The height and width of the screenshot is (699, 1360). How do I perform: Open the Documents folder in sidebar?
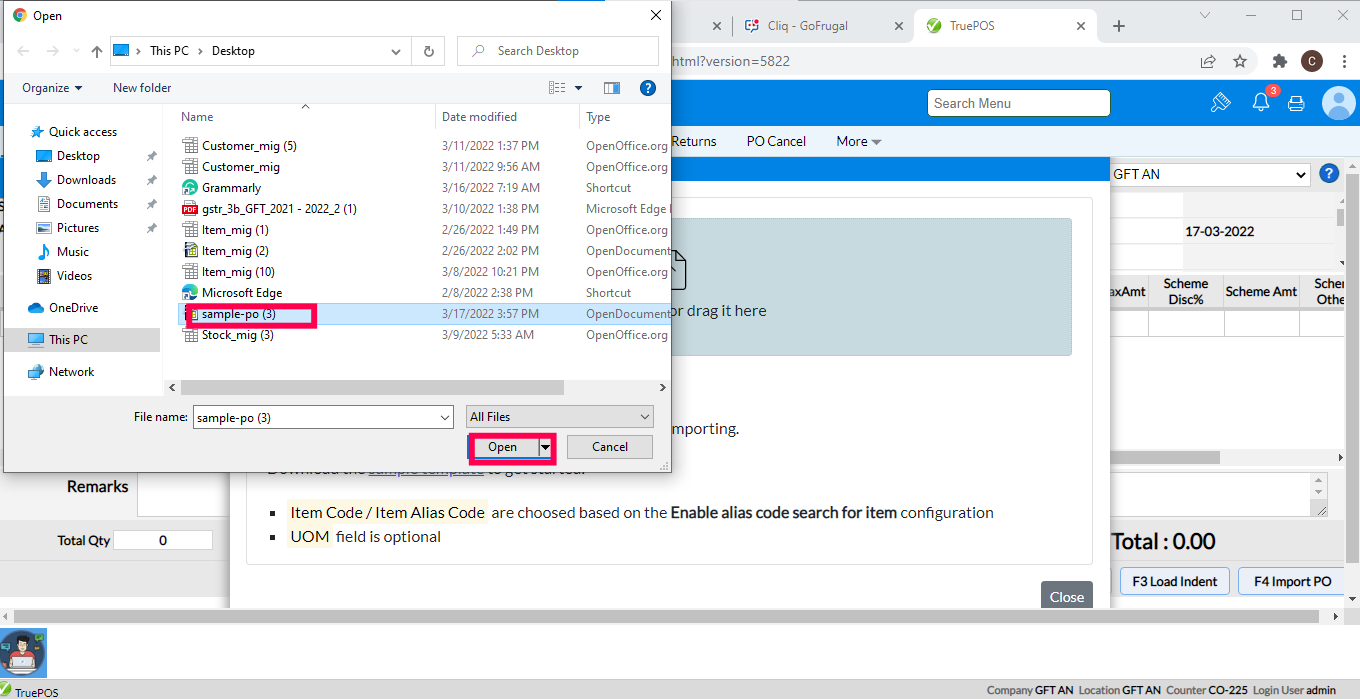pos(87,204)
